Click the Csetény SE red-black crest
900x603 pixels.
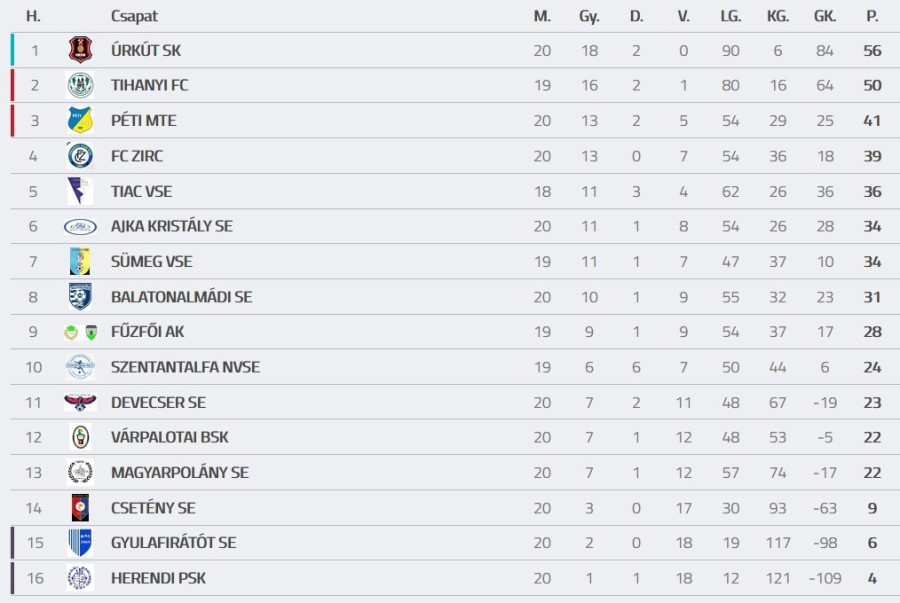80,508
